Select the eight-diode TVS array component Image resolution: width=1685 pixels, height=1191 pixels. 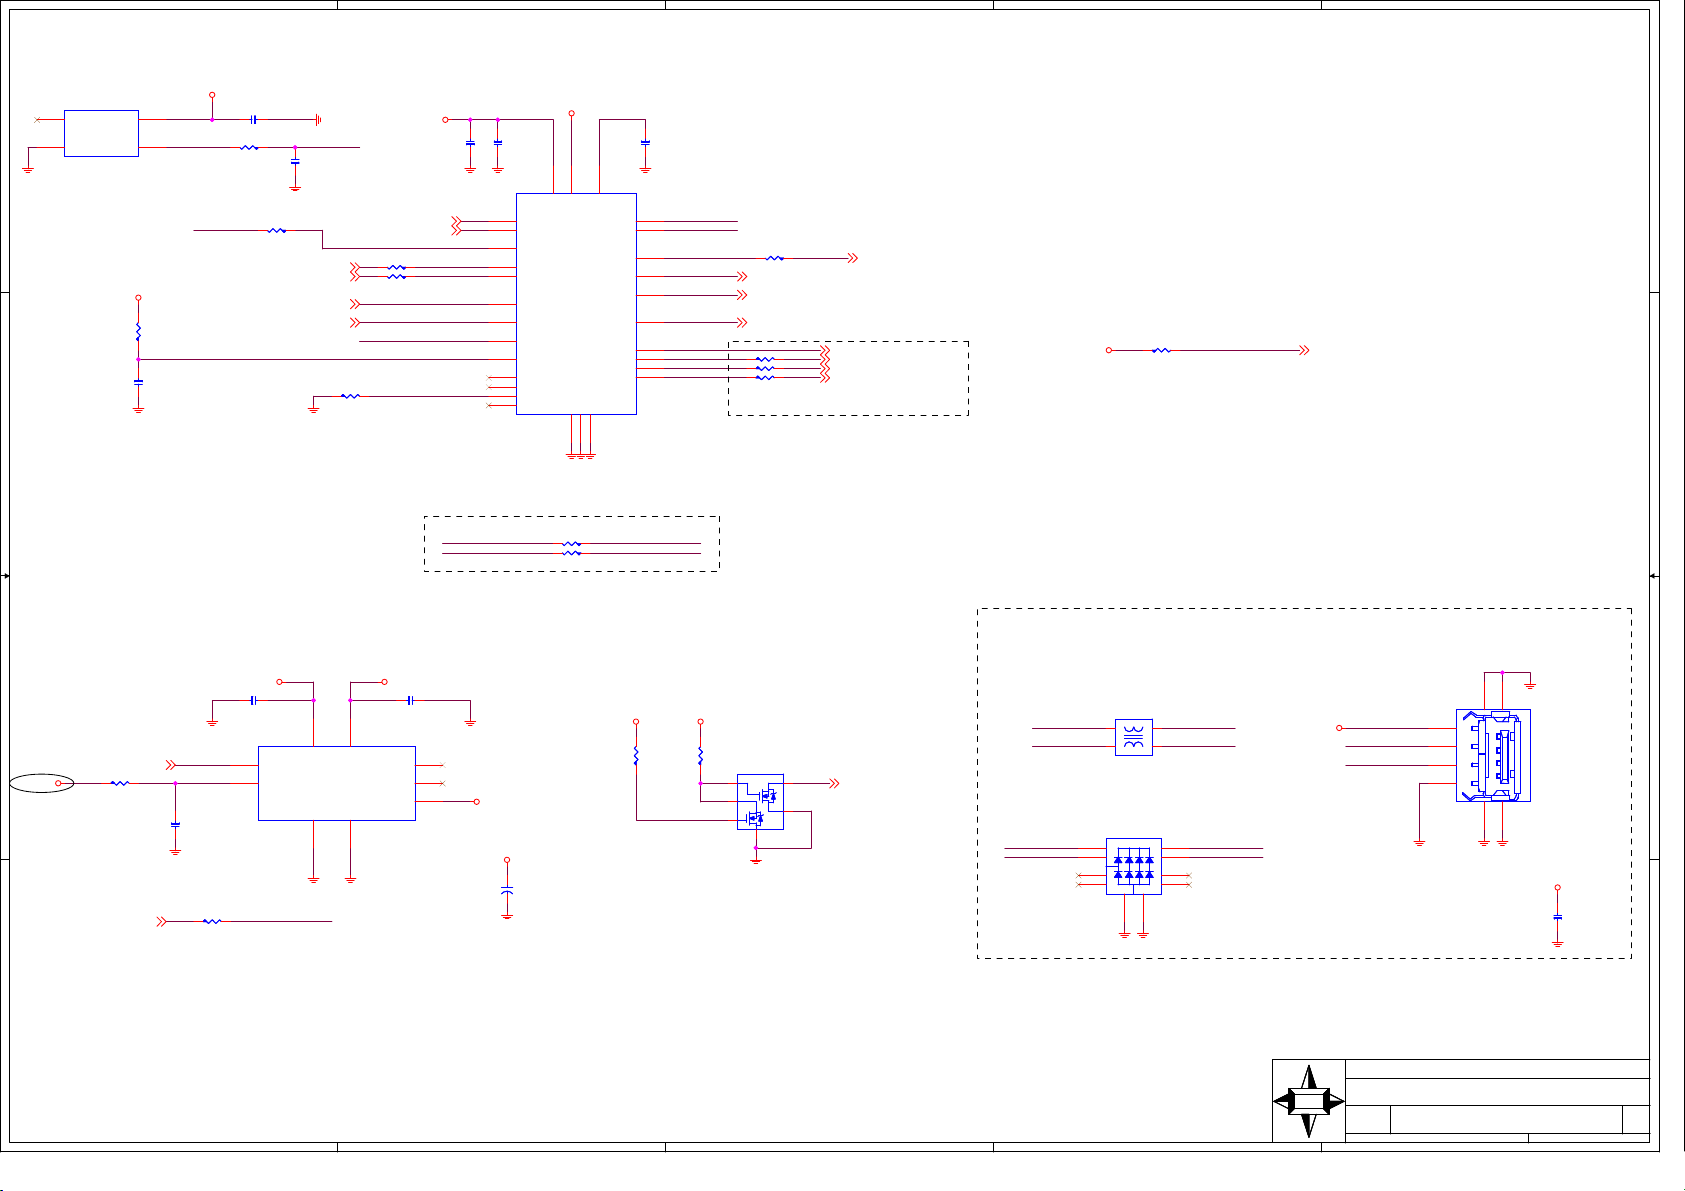tap(1133, 866)
